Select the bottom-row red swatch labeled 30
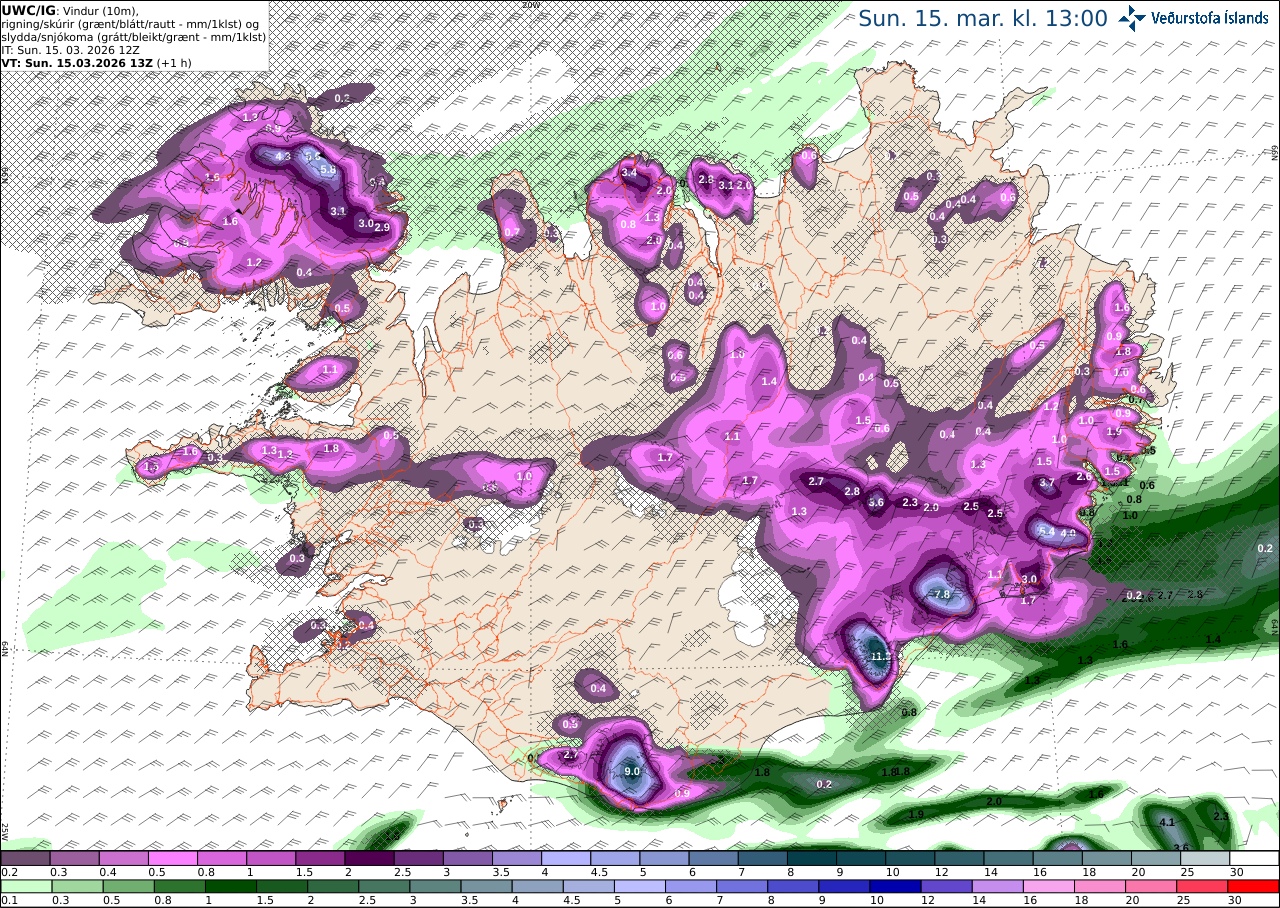This screenshot has height=908, width=1280. pyautogui.click(x=1254, y=886)
